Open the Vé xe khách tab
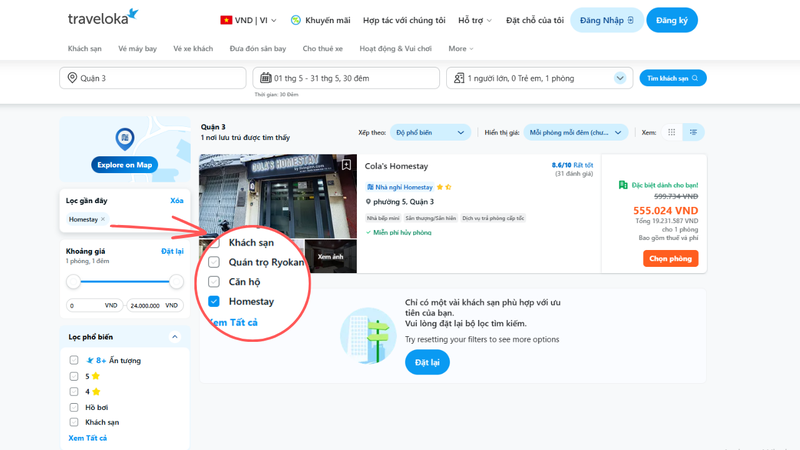The height and width of the screenshot is (450, 800). (193, 48)
